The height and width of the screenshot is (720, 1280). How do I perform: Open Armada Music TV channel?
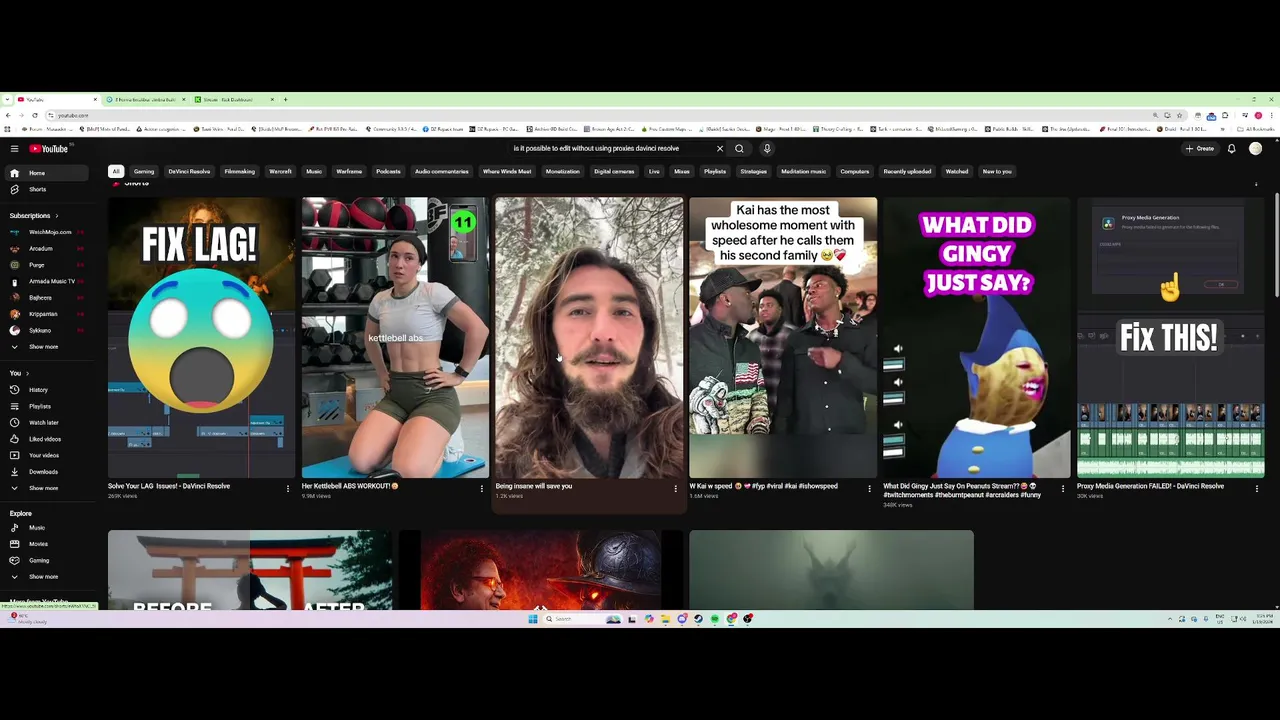pyautogui.click(x=48, y=281)
